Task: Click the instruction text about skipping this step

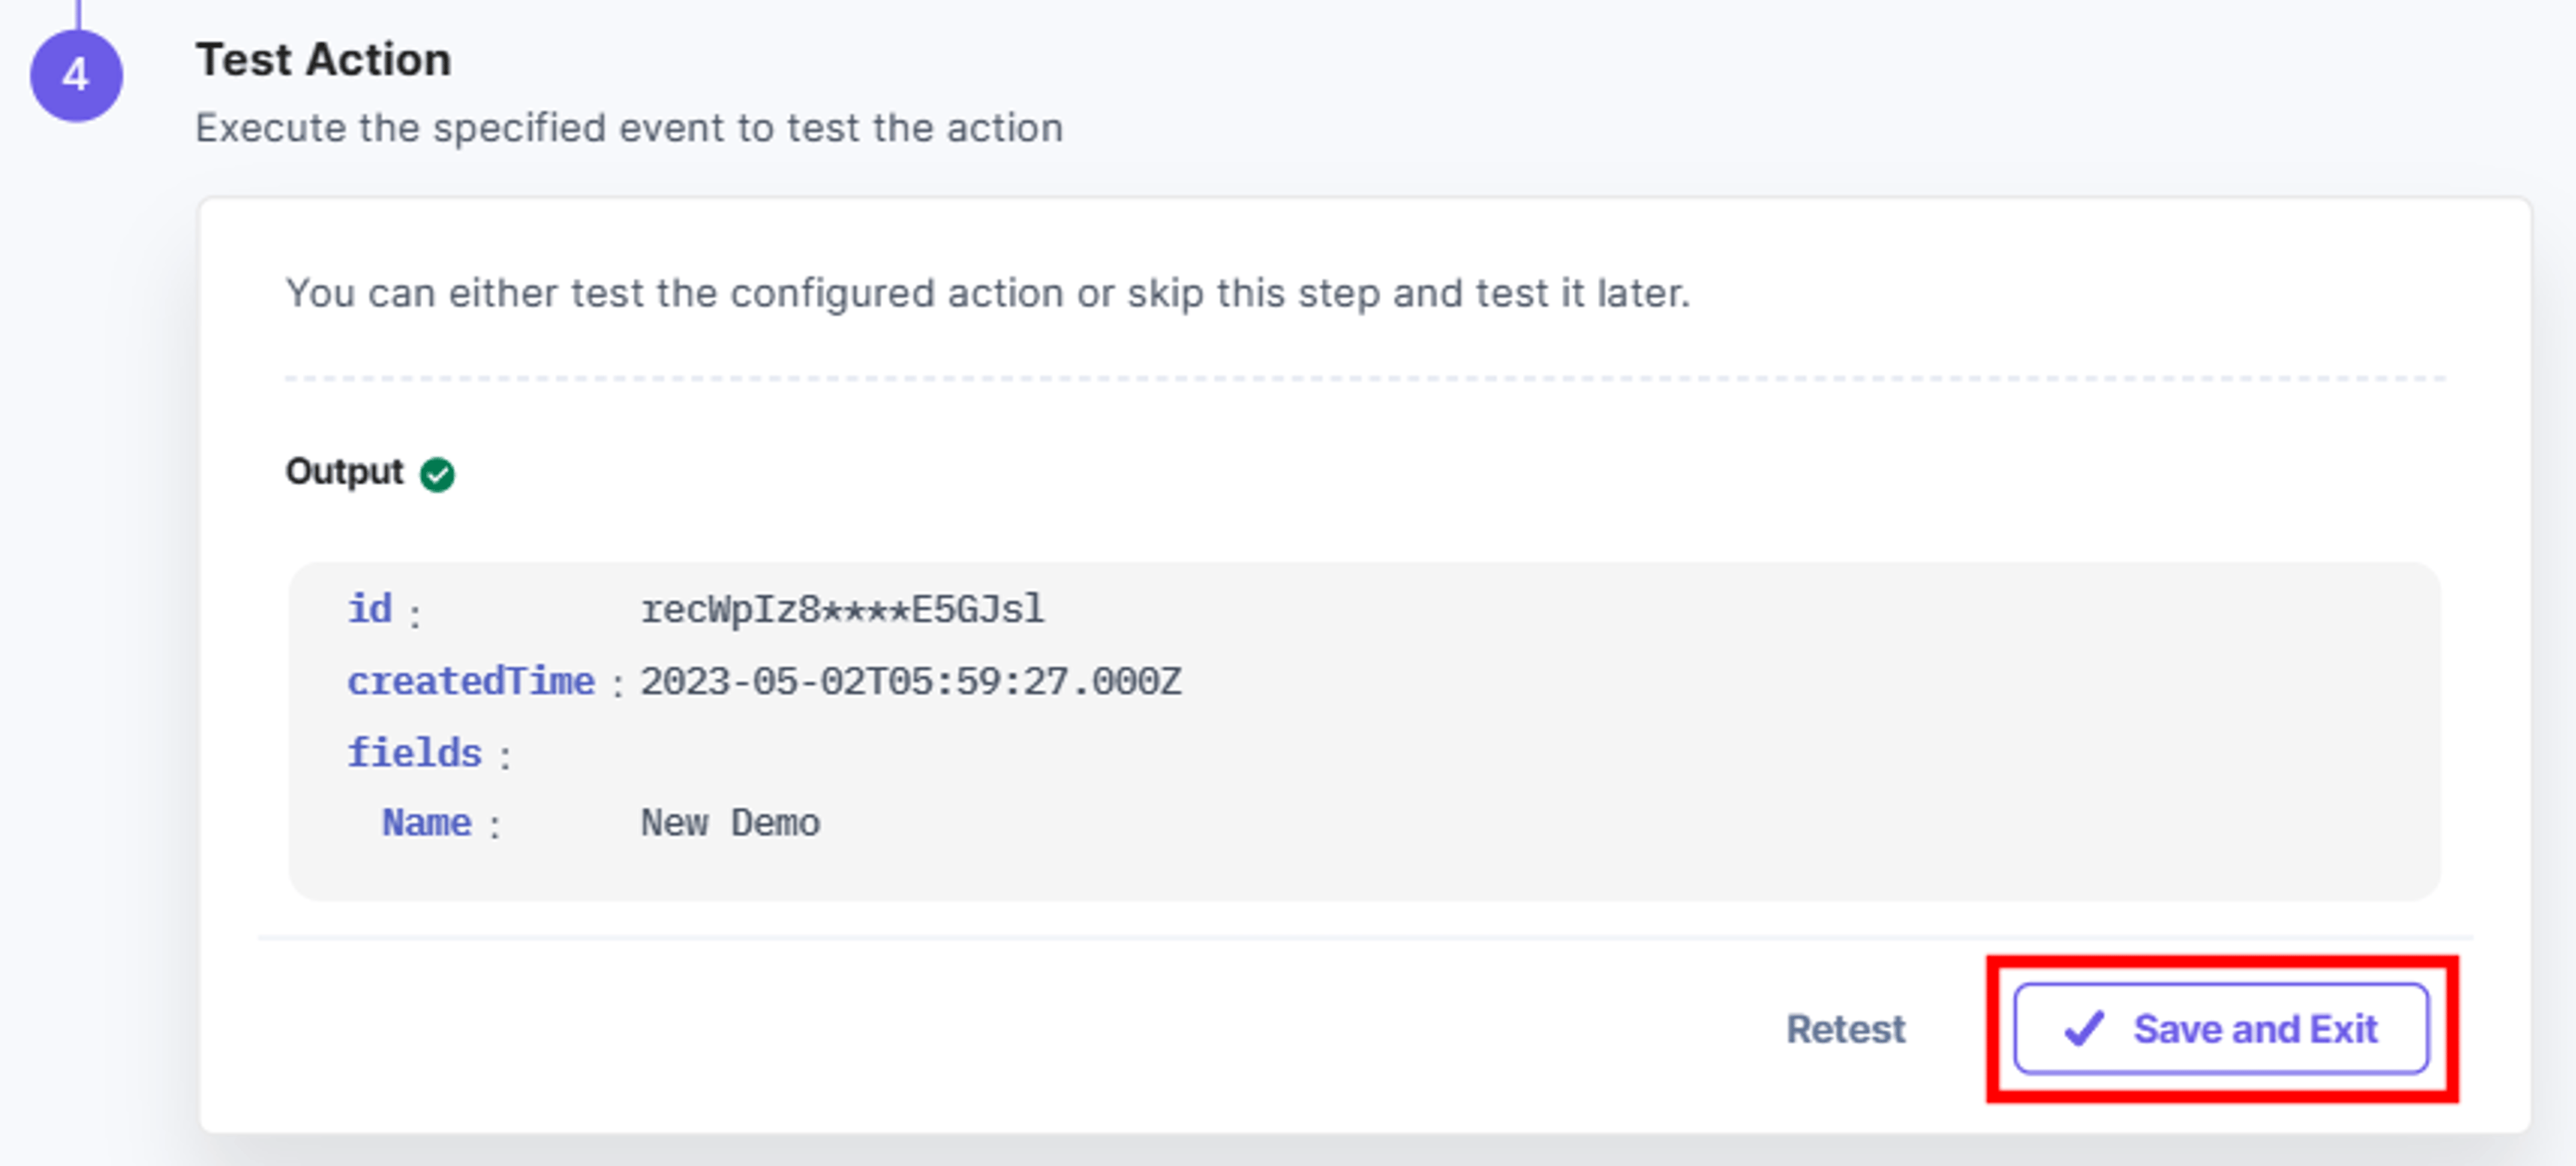Action: pyautogui.click(x=987, y=294)
